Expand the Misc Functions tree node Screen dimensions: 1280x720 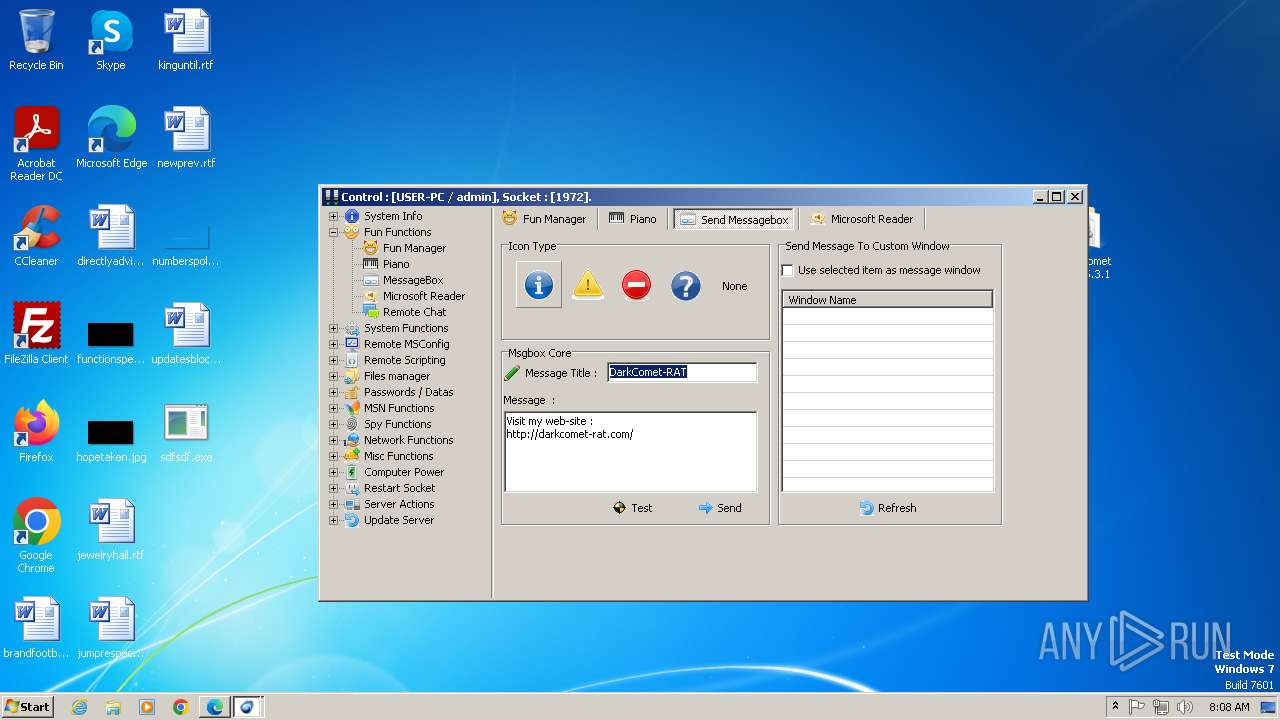[334, 456]
